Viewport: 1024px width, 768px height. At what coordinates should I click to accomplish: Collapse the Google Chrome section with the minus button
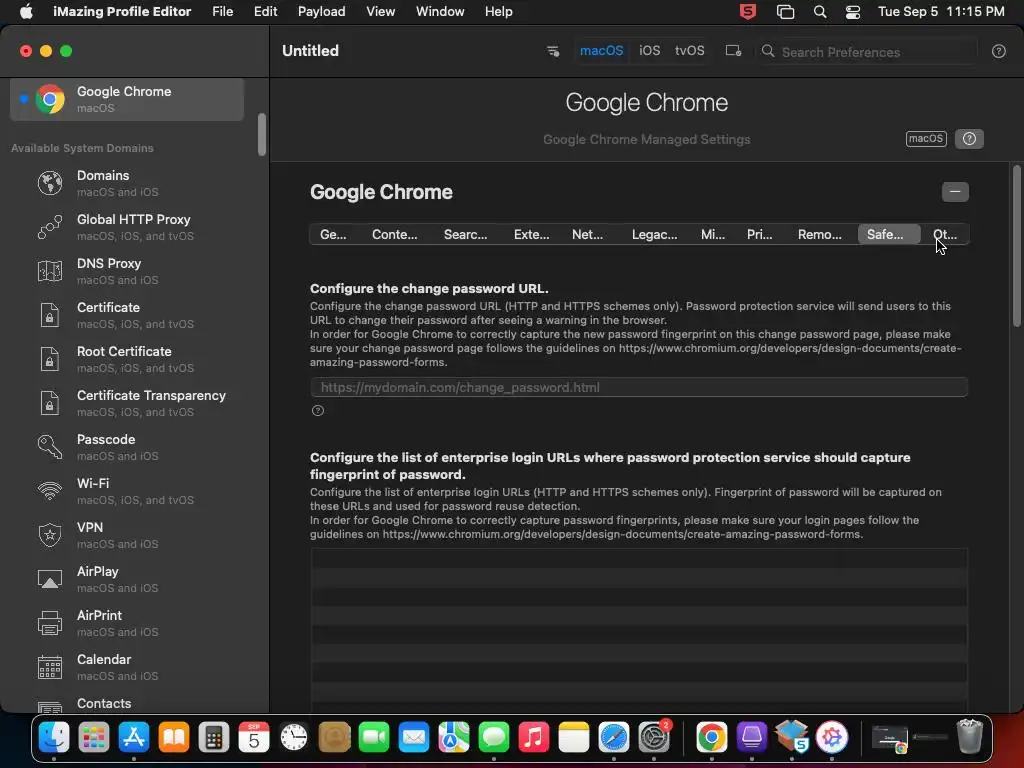[955, 192]
